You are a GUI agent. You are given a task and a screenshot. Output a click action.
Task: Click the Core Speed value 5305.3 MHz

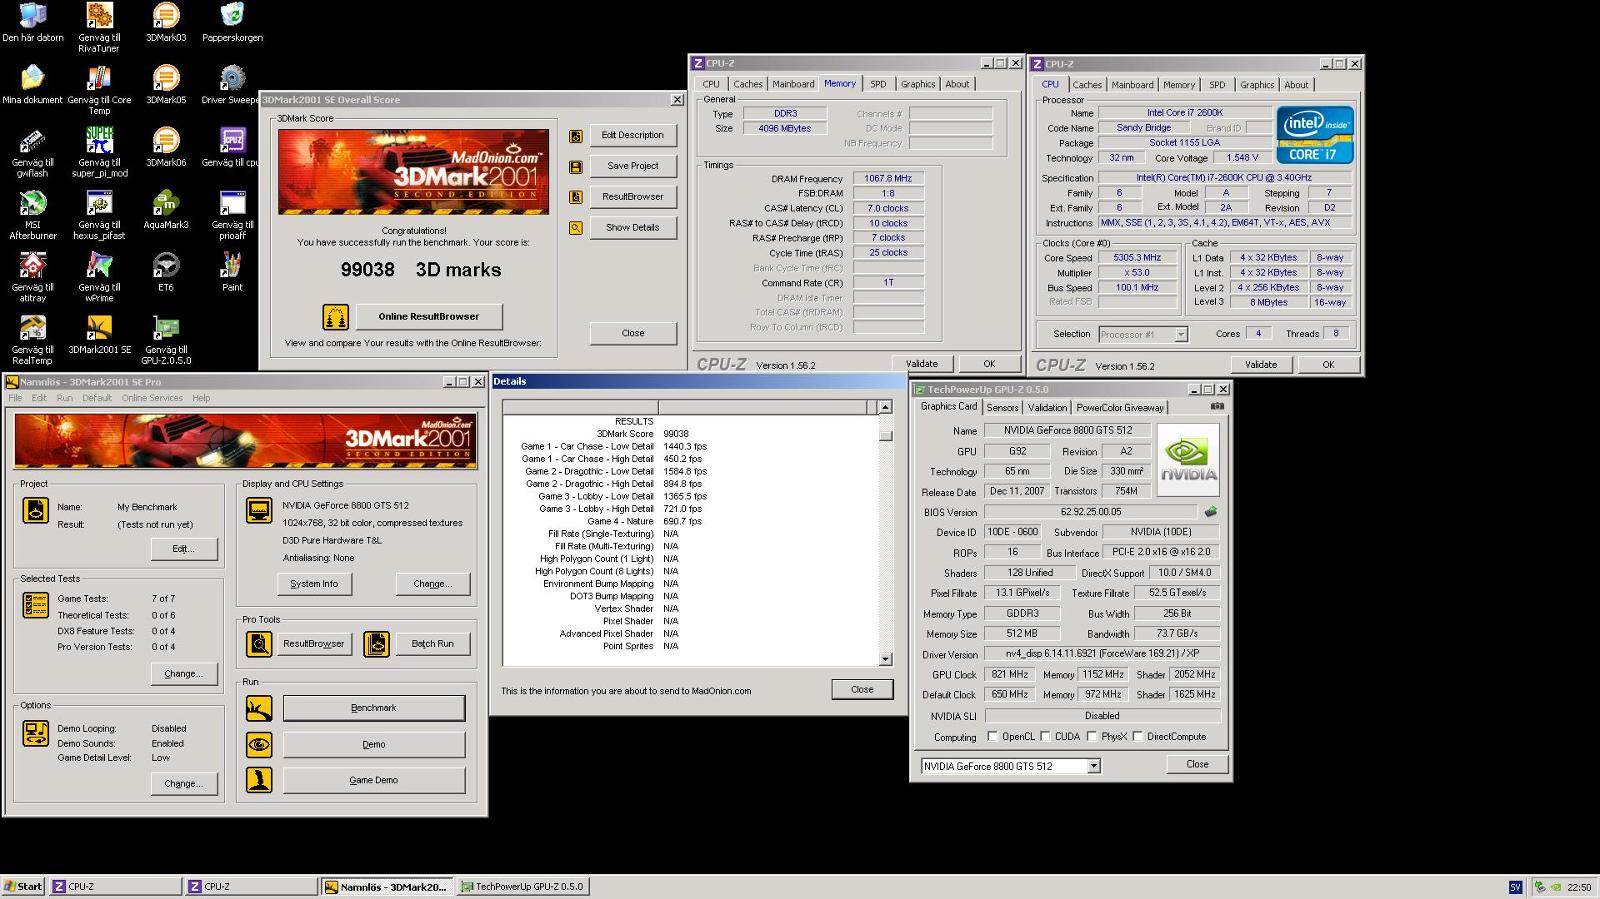pyautogui.click(x=1136, y=257)
